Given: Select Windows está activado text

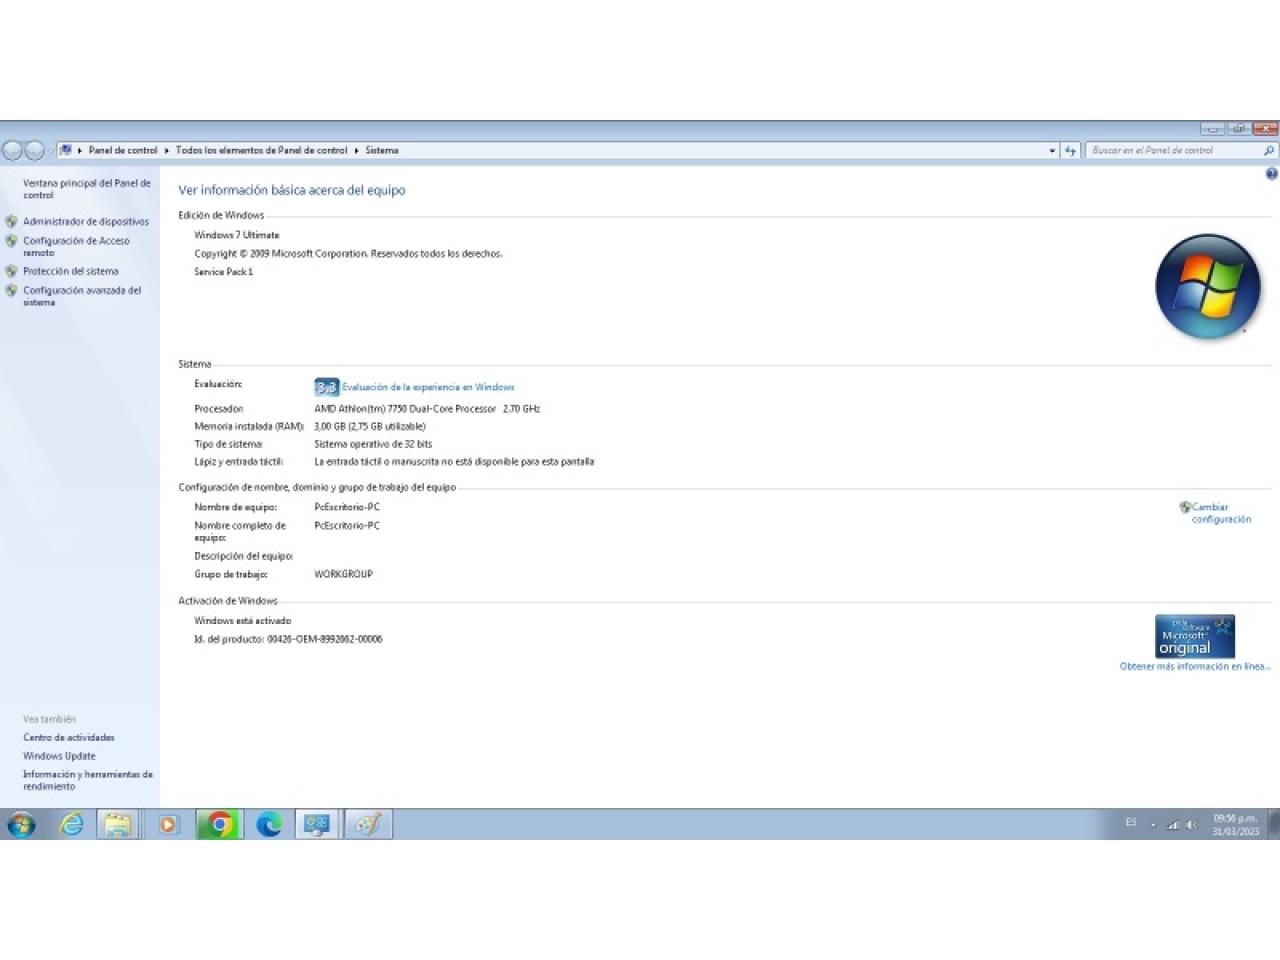Looking at the screenshot, I should click(x=243, y=621).
